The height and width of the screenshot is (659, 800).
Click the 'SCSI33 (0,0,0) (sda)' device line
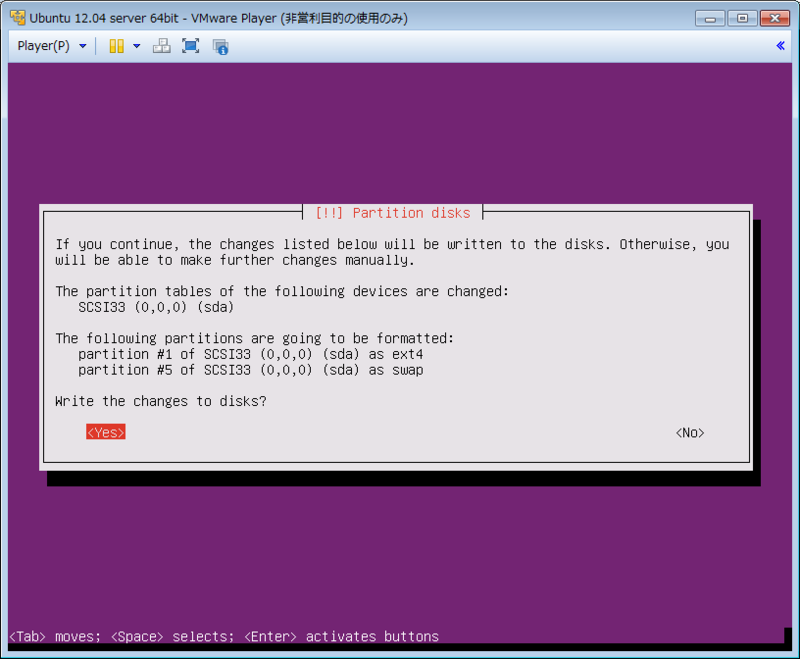click(156, 307)
